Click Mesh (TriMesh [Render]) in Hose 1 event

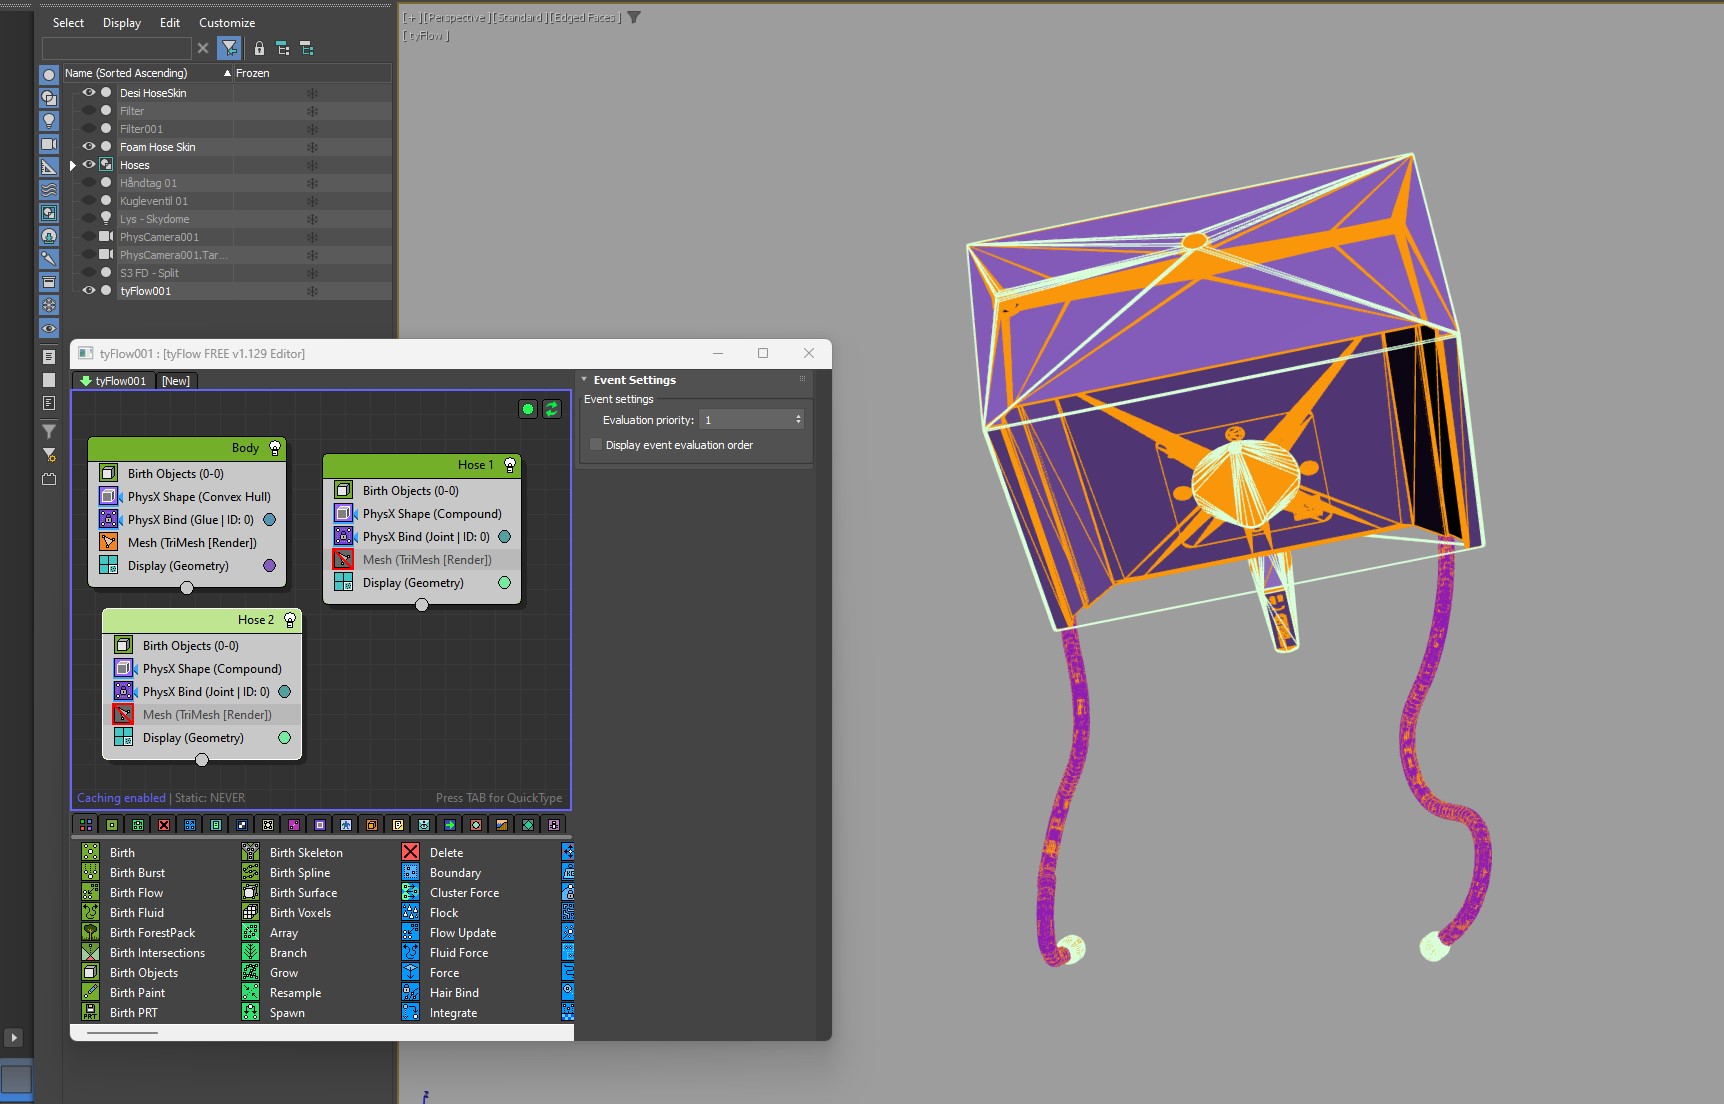[x=426, y=560]
